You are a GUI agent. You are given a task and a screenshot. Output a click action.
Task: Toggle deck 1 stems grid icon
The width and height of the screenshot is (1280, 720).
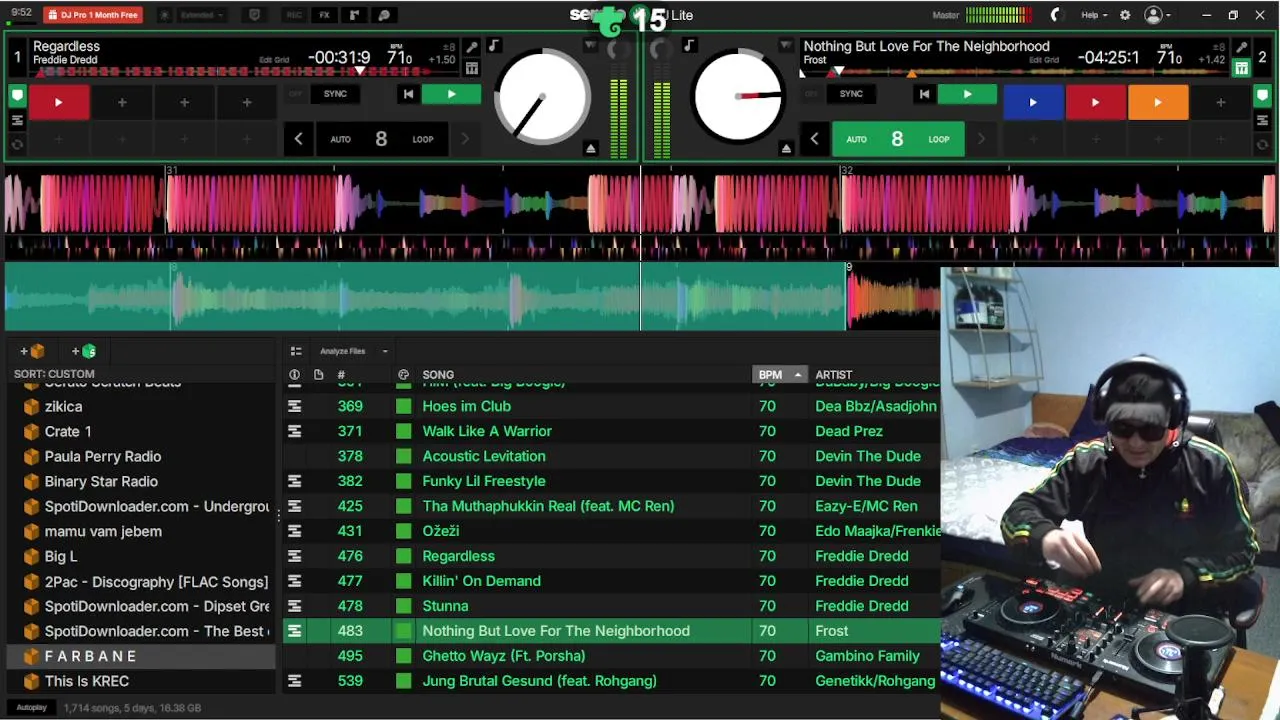472,68
